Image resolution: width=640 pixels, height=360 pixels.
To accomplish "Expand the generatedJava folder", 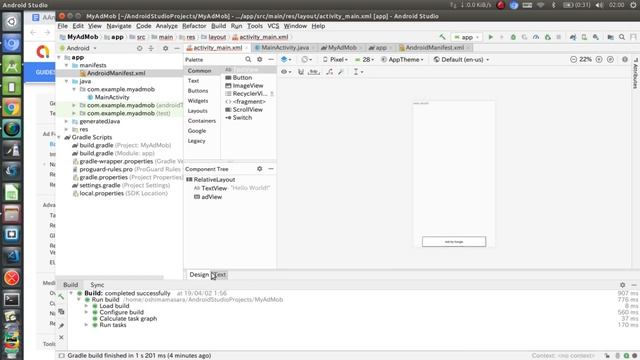I will coord(67,121).
